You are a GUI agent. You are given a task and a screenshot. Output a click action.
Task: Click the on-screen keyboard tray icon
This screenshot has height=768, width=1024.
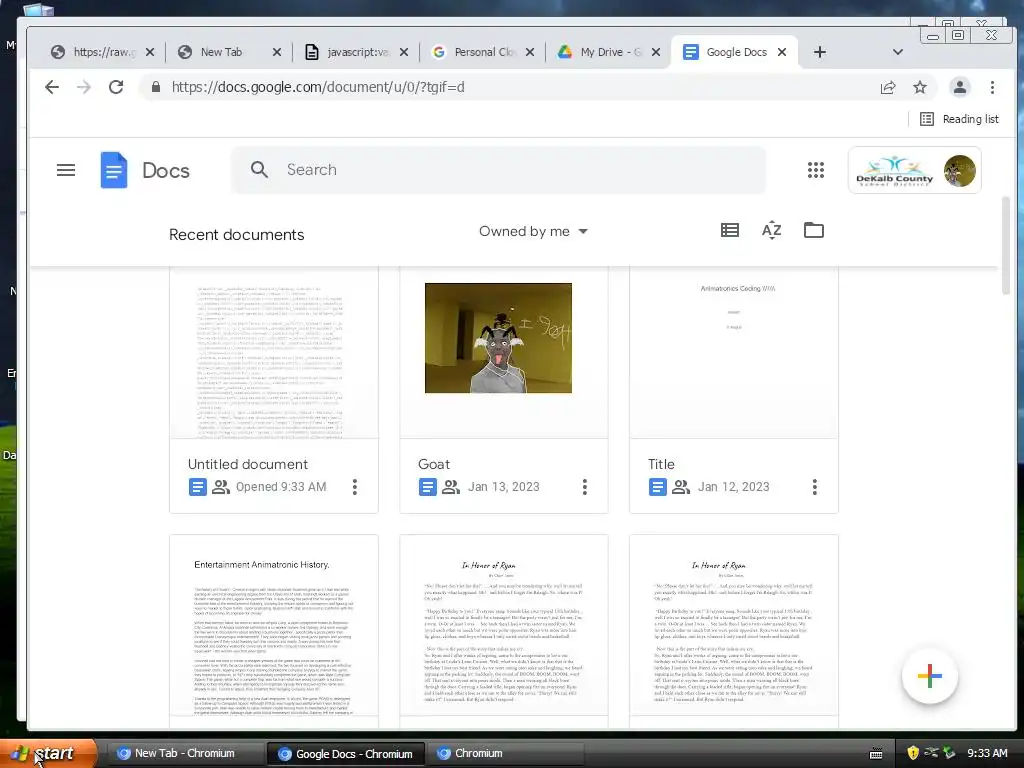(876, 754)
